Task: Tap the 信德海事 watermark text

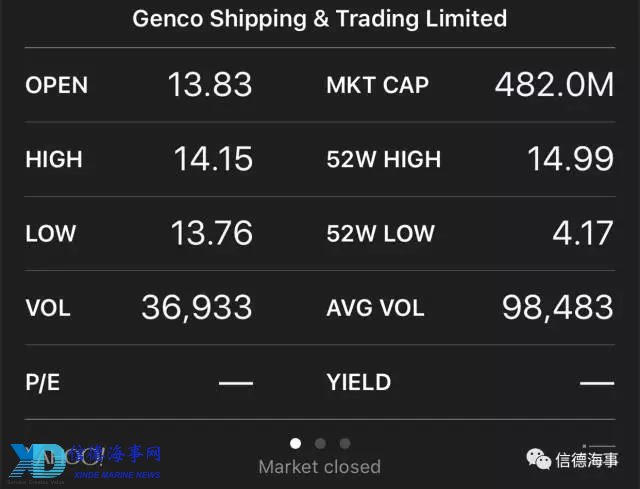Action: coord(587,460)
